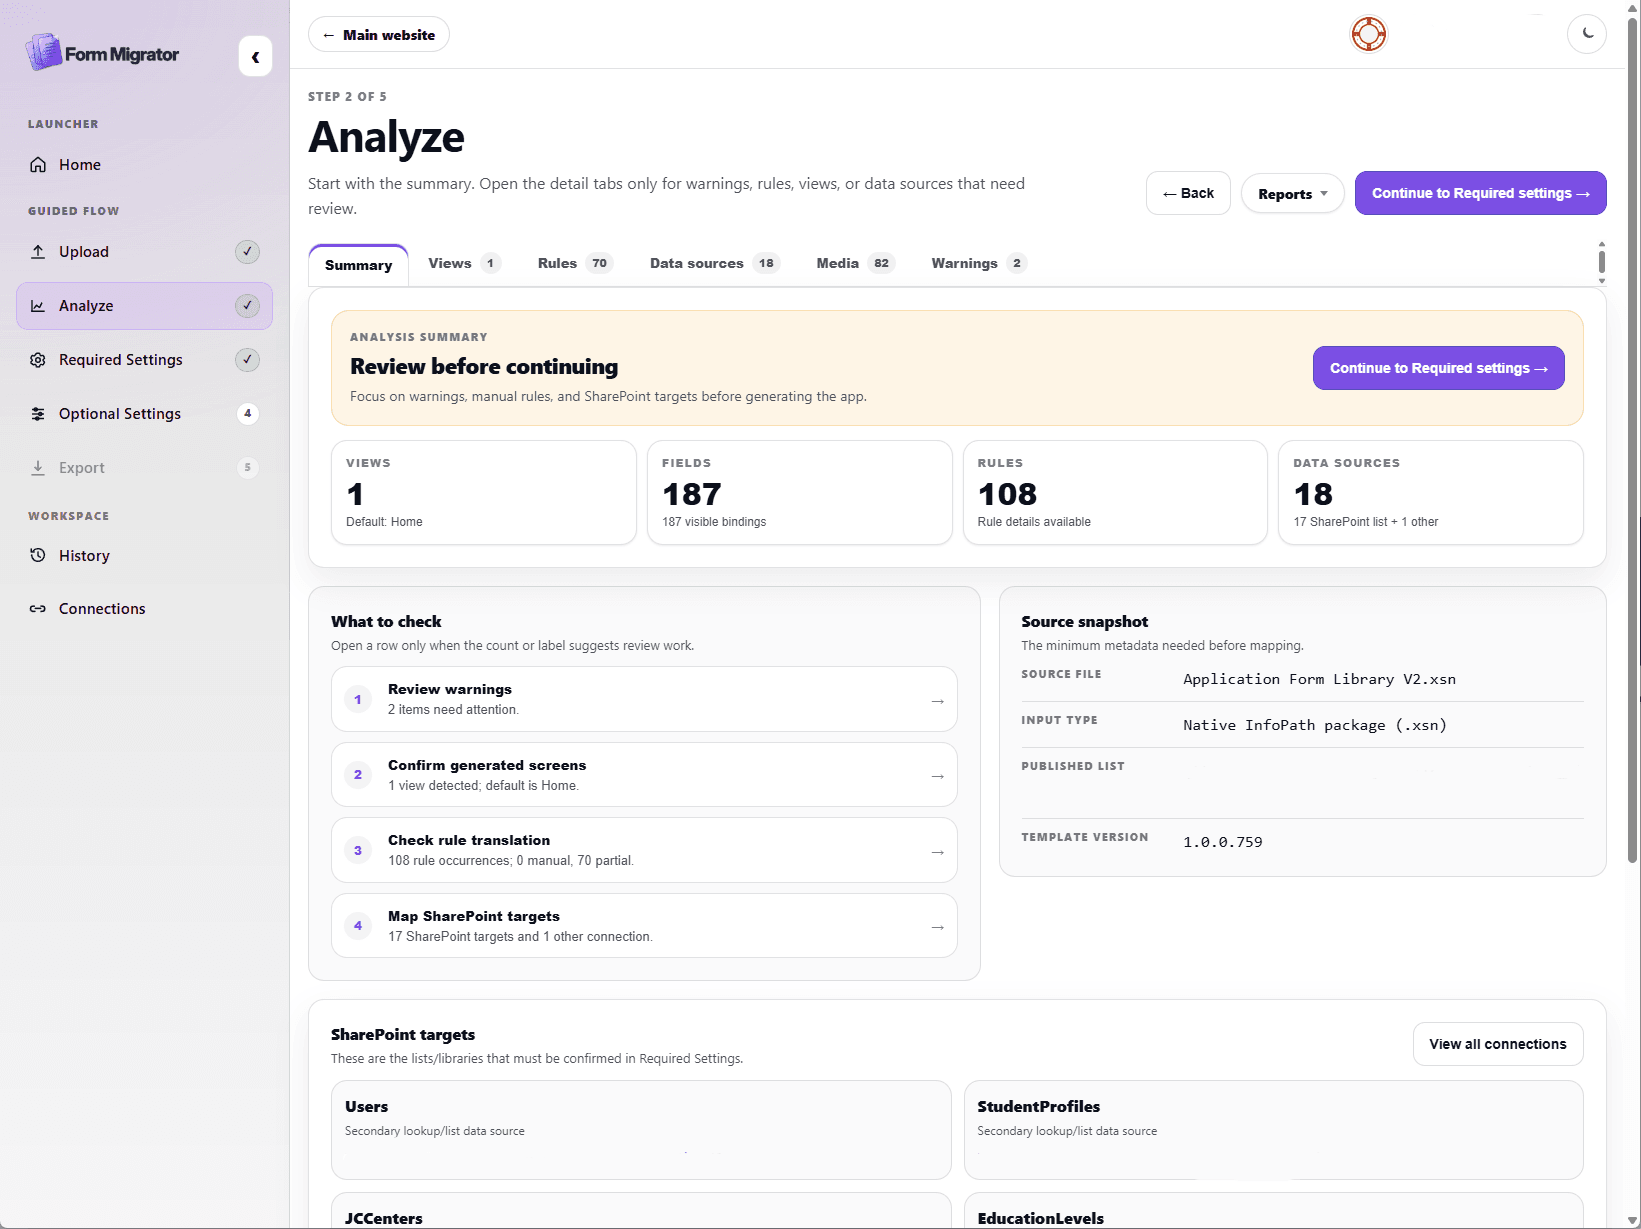Image resolution: width=1641 pixels, height=1229 pixels.
Task: Open Check rule translation row arrow
Action: [937, 852]
